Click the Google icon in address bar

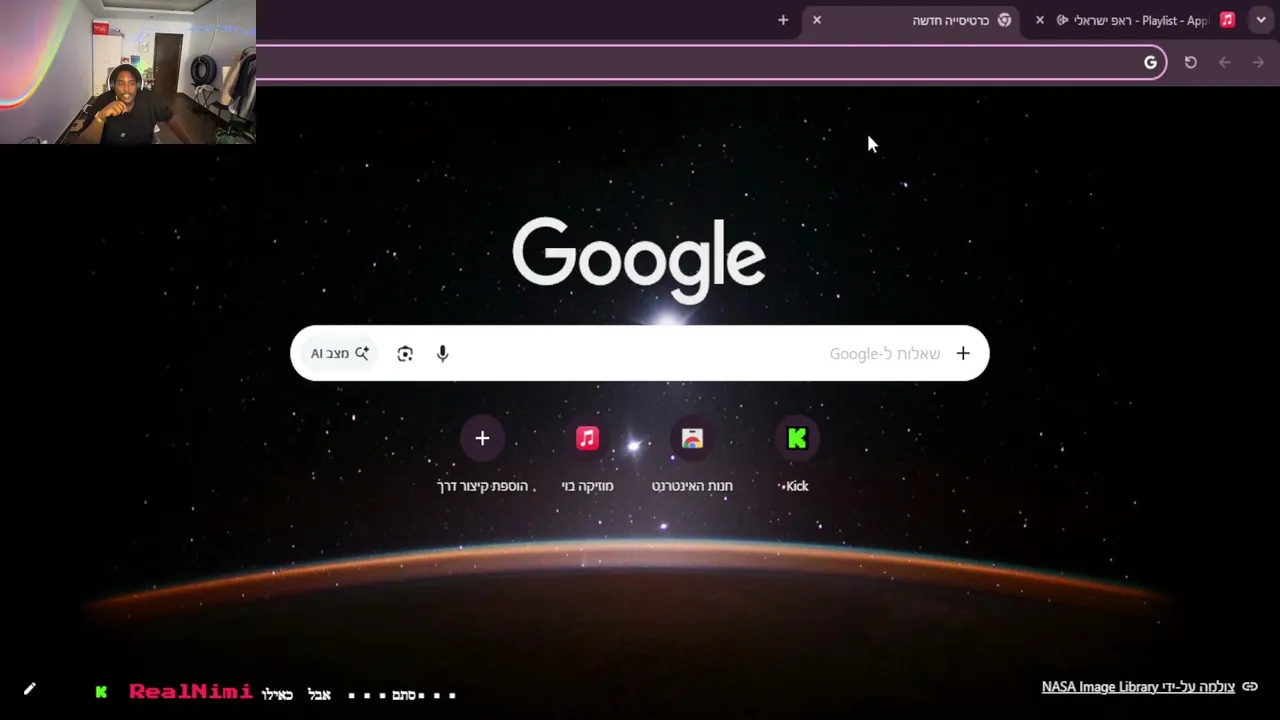(1150, 63)
